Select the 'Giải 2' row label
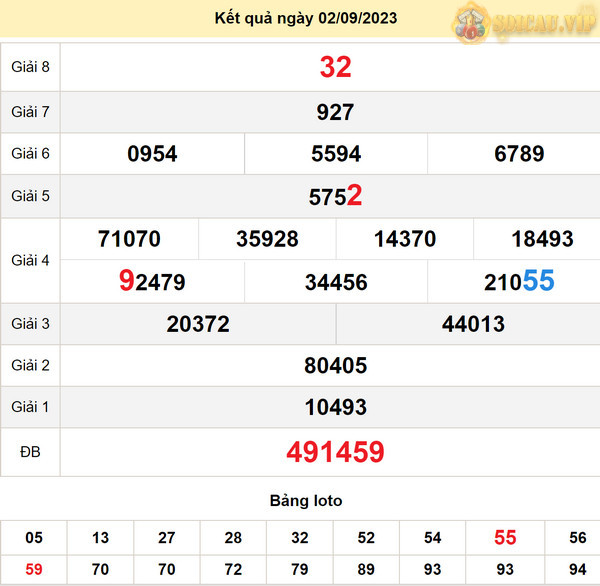The image size is (600, 586). point(30,366)
